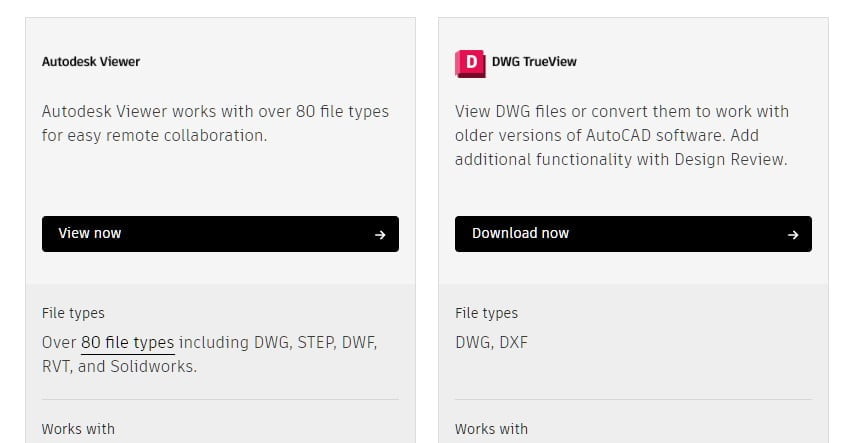Click the 'DWG, DXF' file types text

[x=491, y=342]
